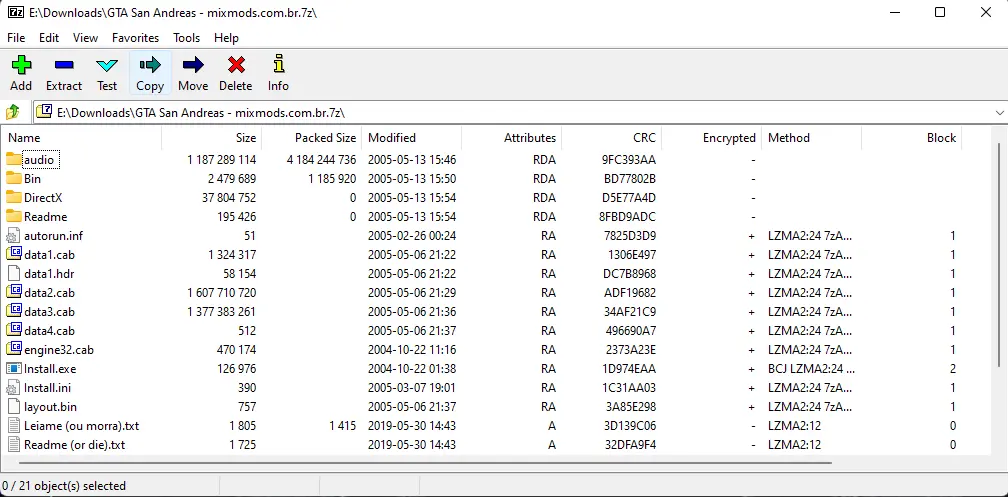The height and width of the screenshot is (497, 1008).
Task: Click the data4.cab file icon
Action: coord(14,330)
